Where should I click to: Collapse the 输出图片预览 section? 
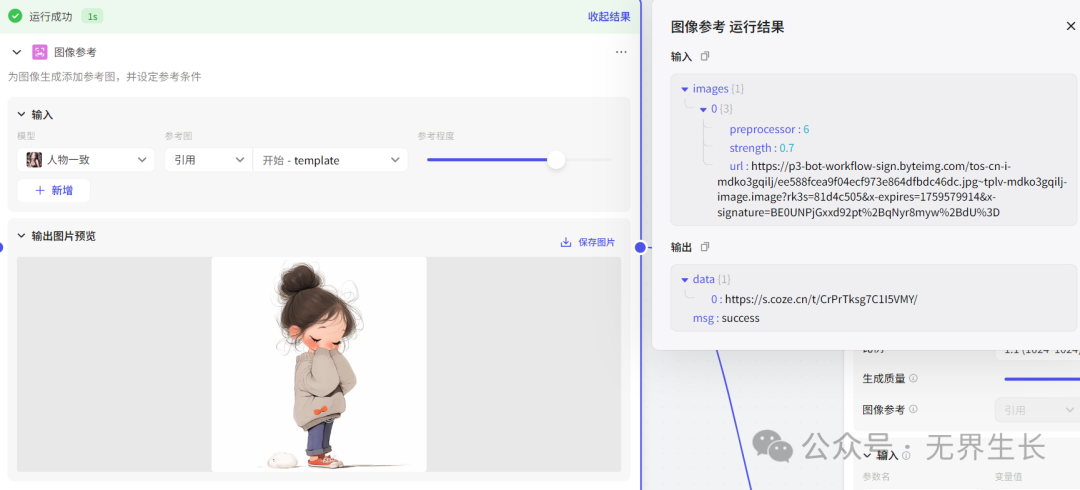(21, 236)
